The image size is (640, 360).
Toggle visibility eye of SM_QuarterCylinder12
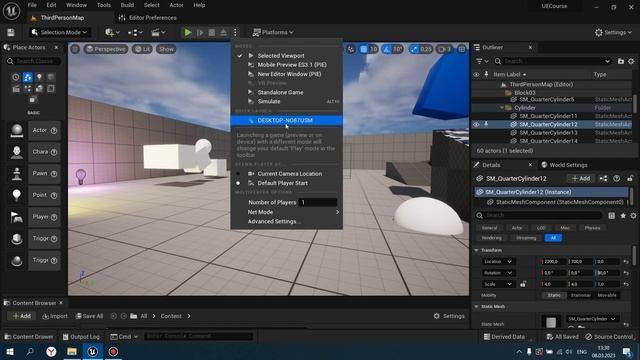[476, 124]
